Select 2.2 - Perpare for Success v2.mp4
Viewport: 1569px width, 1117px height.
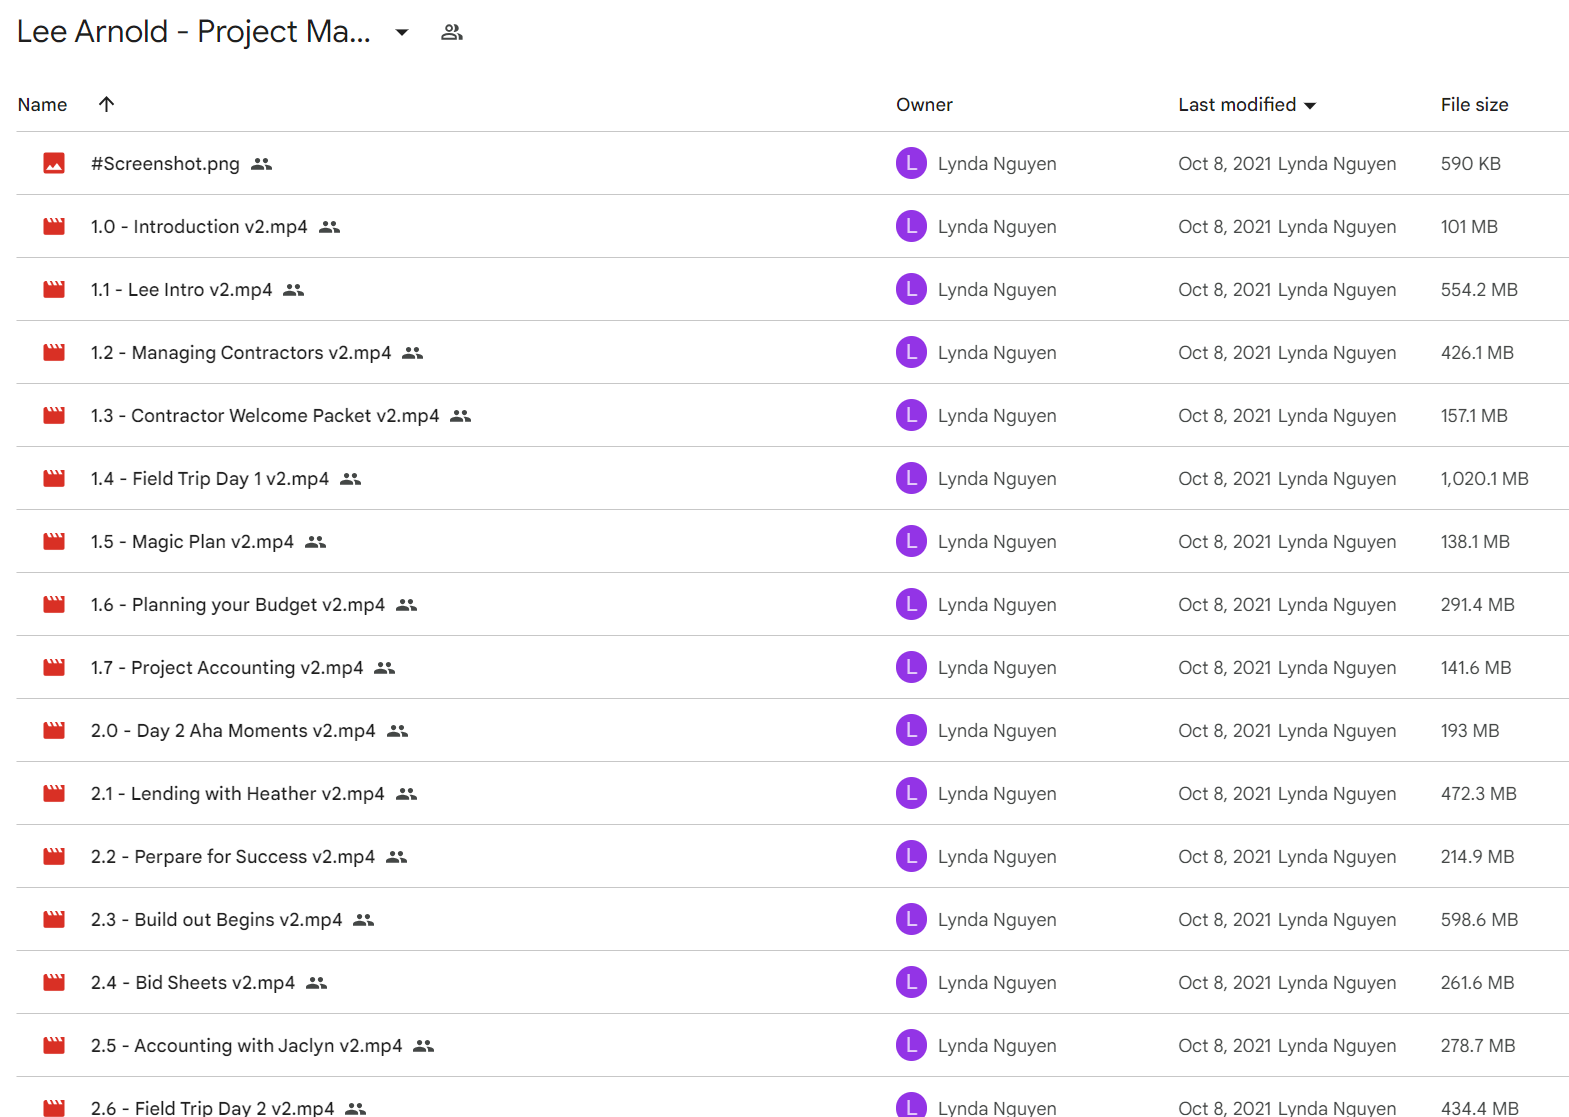click(x=233, y=856)
